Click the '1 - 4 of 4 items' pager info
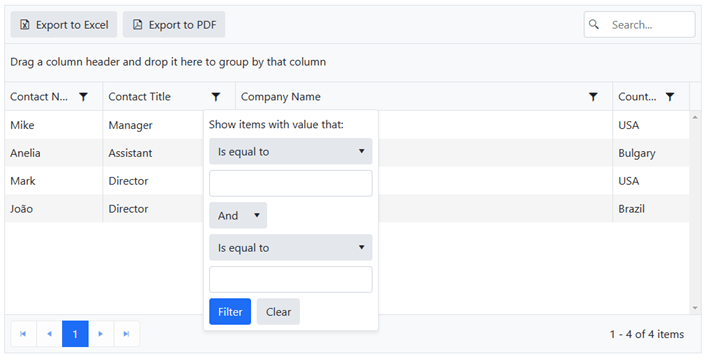Screen dimensions: 708x361 pyautogui.click(x=647, y=334)
